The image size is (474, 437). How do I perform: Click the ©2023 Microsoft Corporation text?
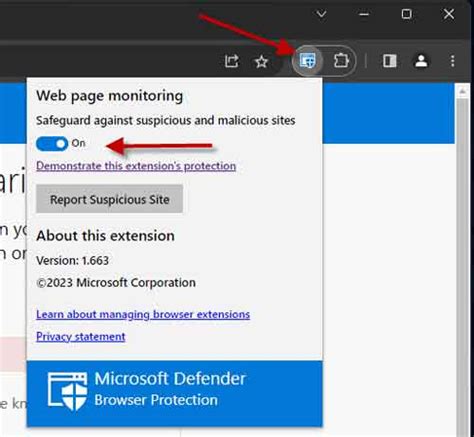point(116,283)
